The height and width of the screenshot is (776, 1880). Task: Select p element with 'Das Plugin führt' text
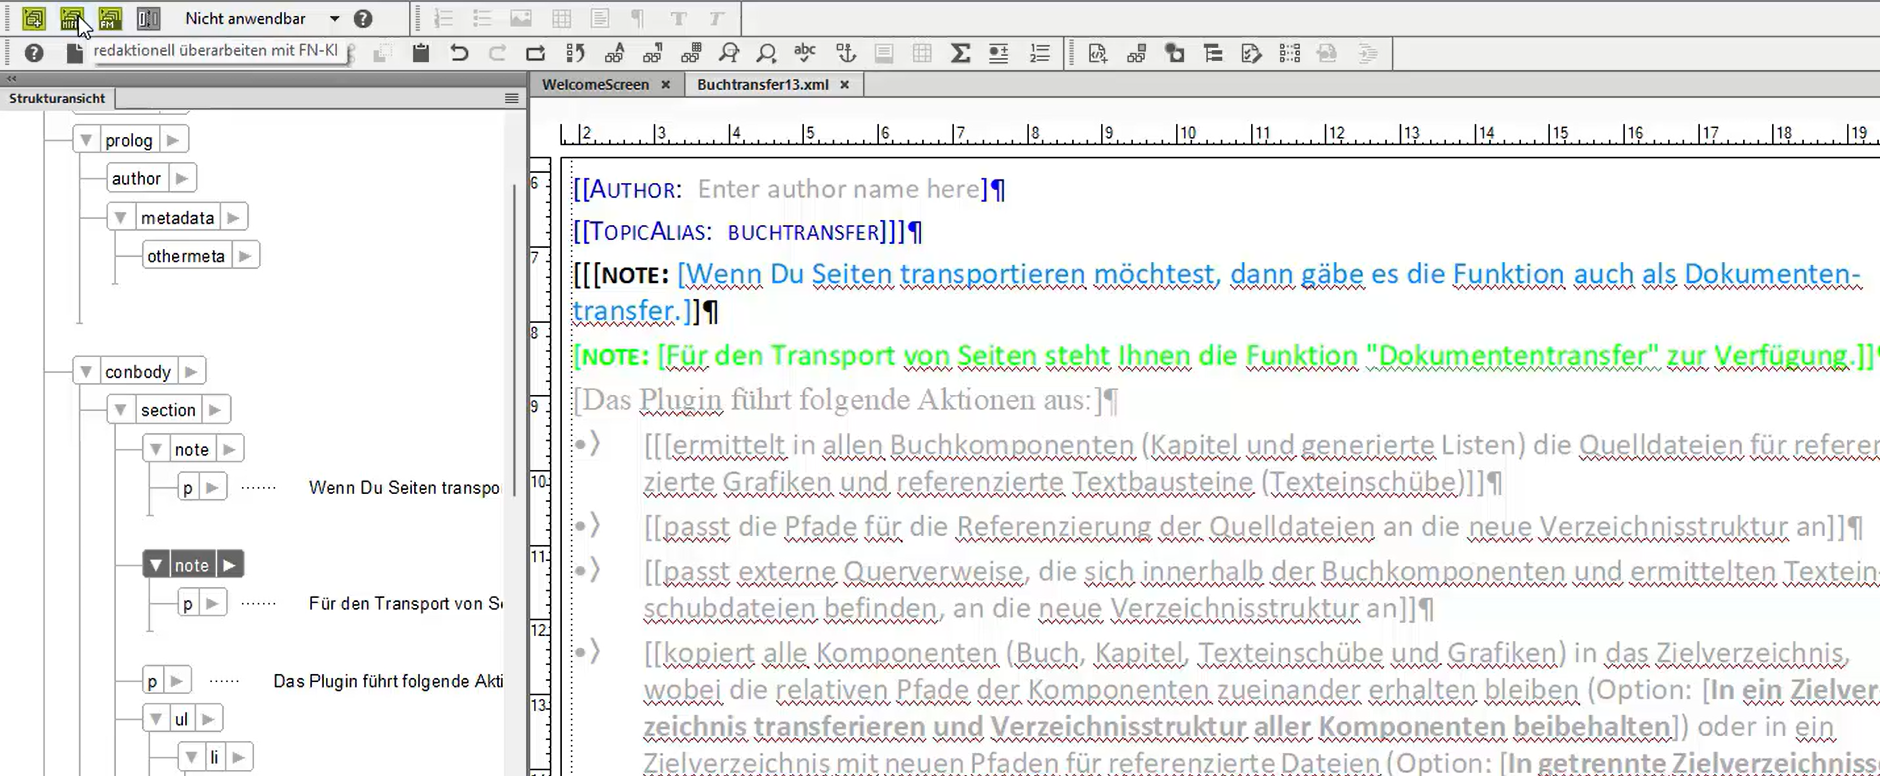(152, 681)
